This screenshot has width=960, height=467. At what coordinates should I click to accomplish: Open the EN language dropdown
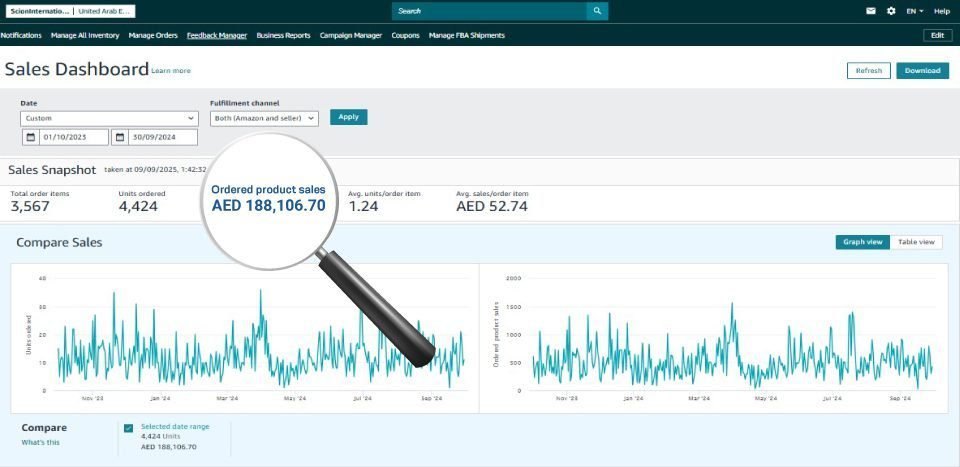[914, 11]
